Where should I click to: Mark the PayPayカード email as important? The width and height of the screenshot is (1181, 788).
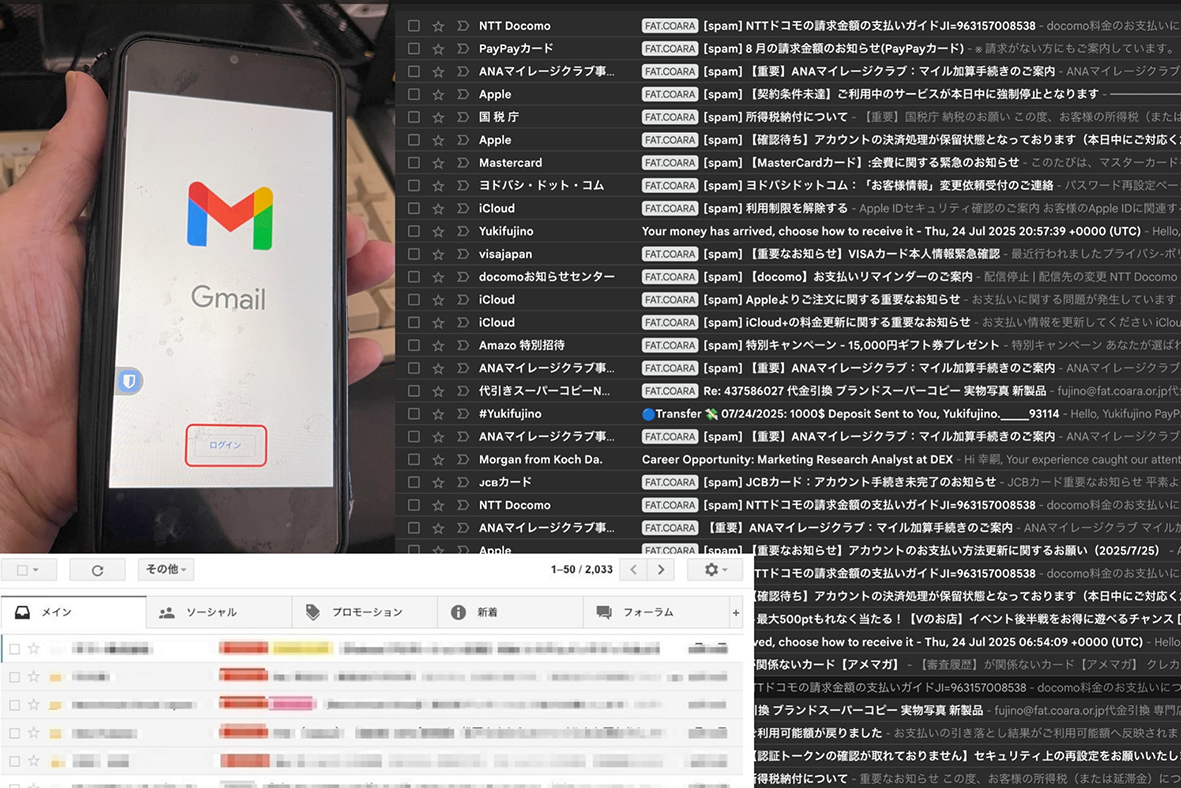pos(462,49)
